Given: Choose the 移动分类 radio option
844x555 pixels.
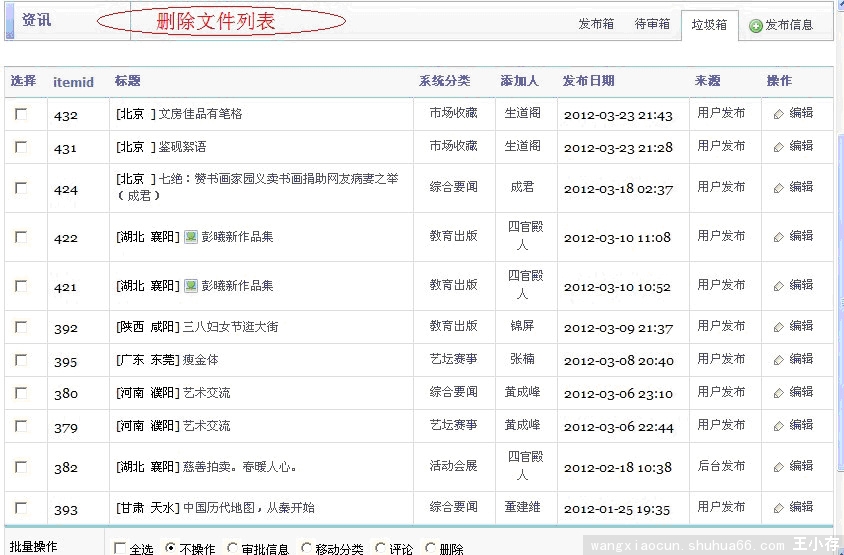Looking at the screenshot, I should pos(307,548).
